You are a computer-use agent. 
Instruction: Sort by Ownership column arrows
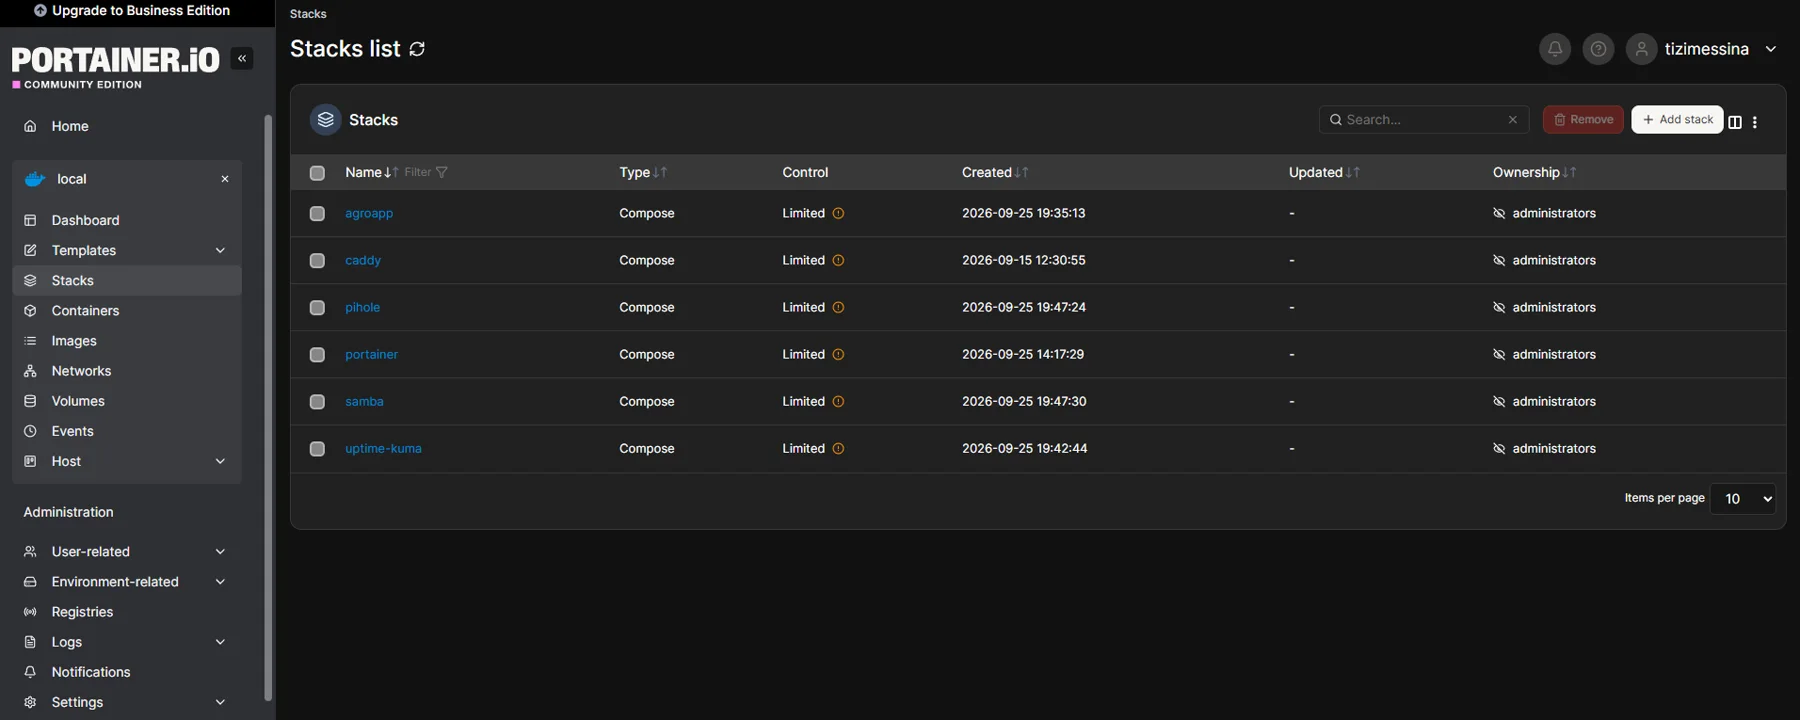pyautogui.click(x=1569, y=173)
